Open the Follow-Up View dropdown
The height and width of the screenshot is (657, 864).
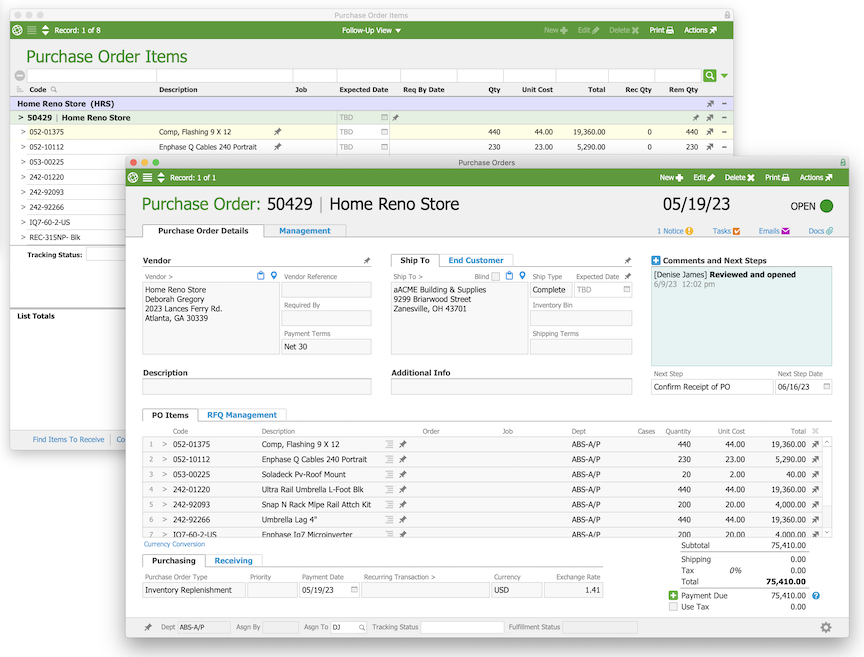(371, 30)
